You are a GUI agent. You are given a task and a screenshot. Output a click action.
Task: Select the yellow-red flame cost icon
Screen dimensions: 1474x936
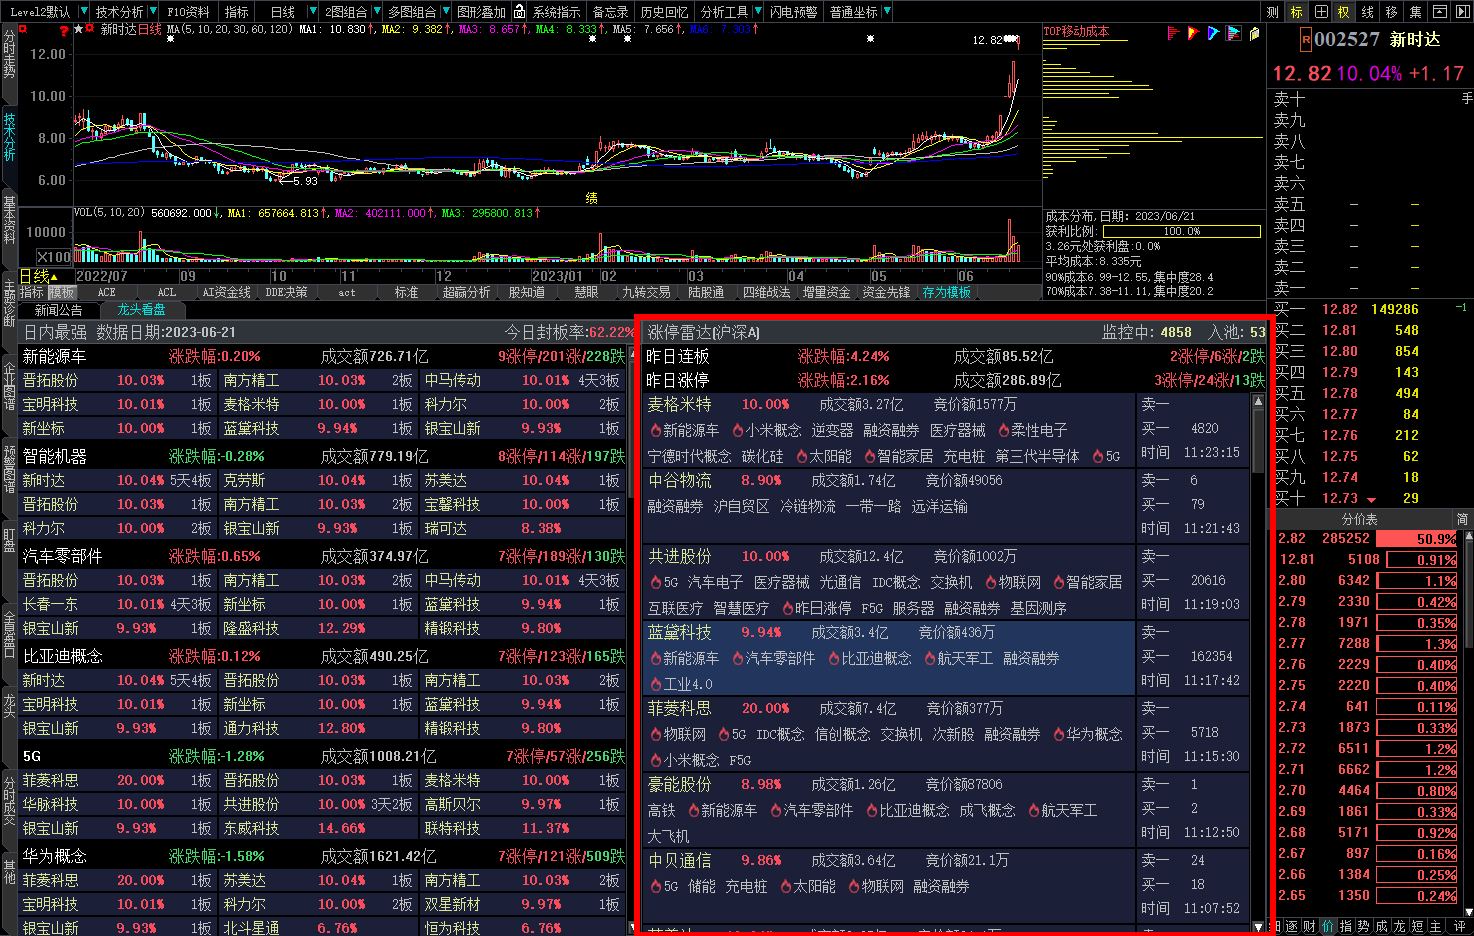pyautogui.click(x=1193, y=33)
